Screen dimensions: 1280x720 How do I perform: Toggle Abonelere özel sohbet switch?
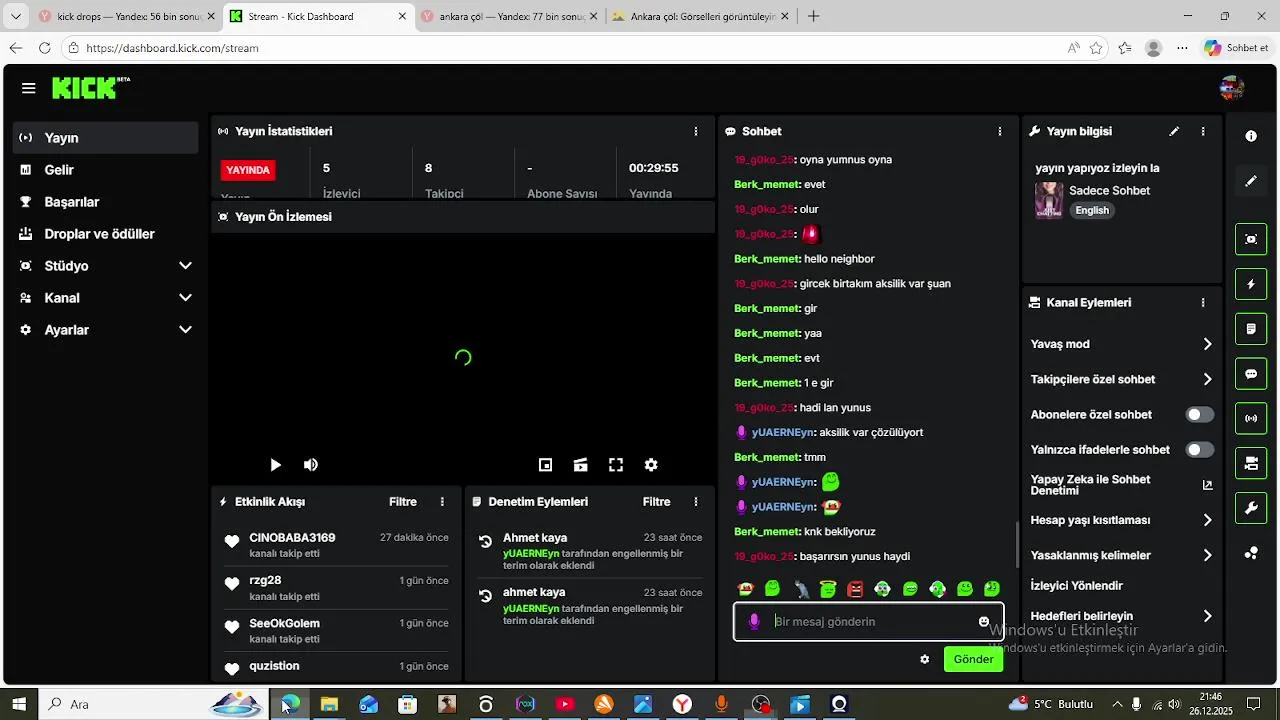click(1200, 415)
